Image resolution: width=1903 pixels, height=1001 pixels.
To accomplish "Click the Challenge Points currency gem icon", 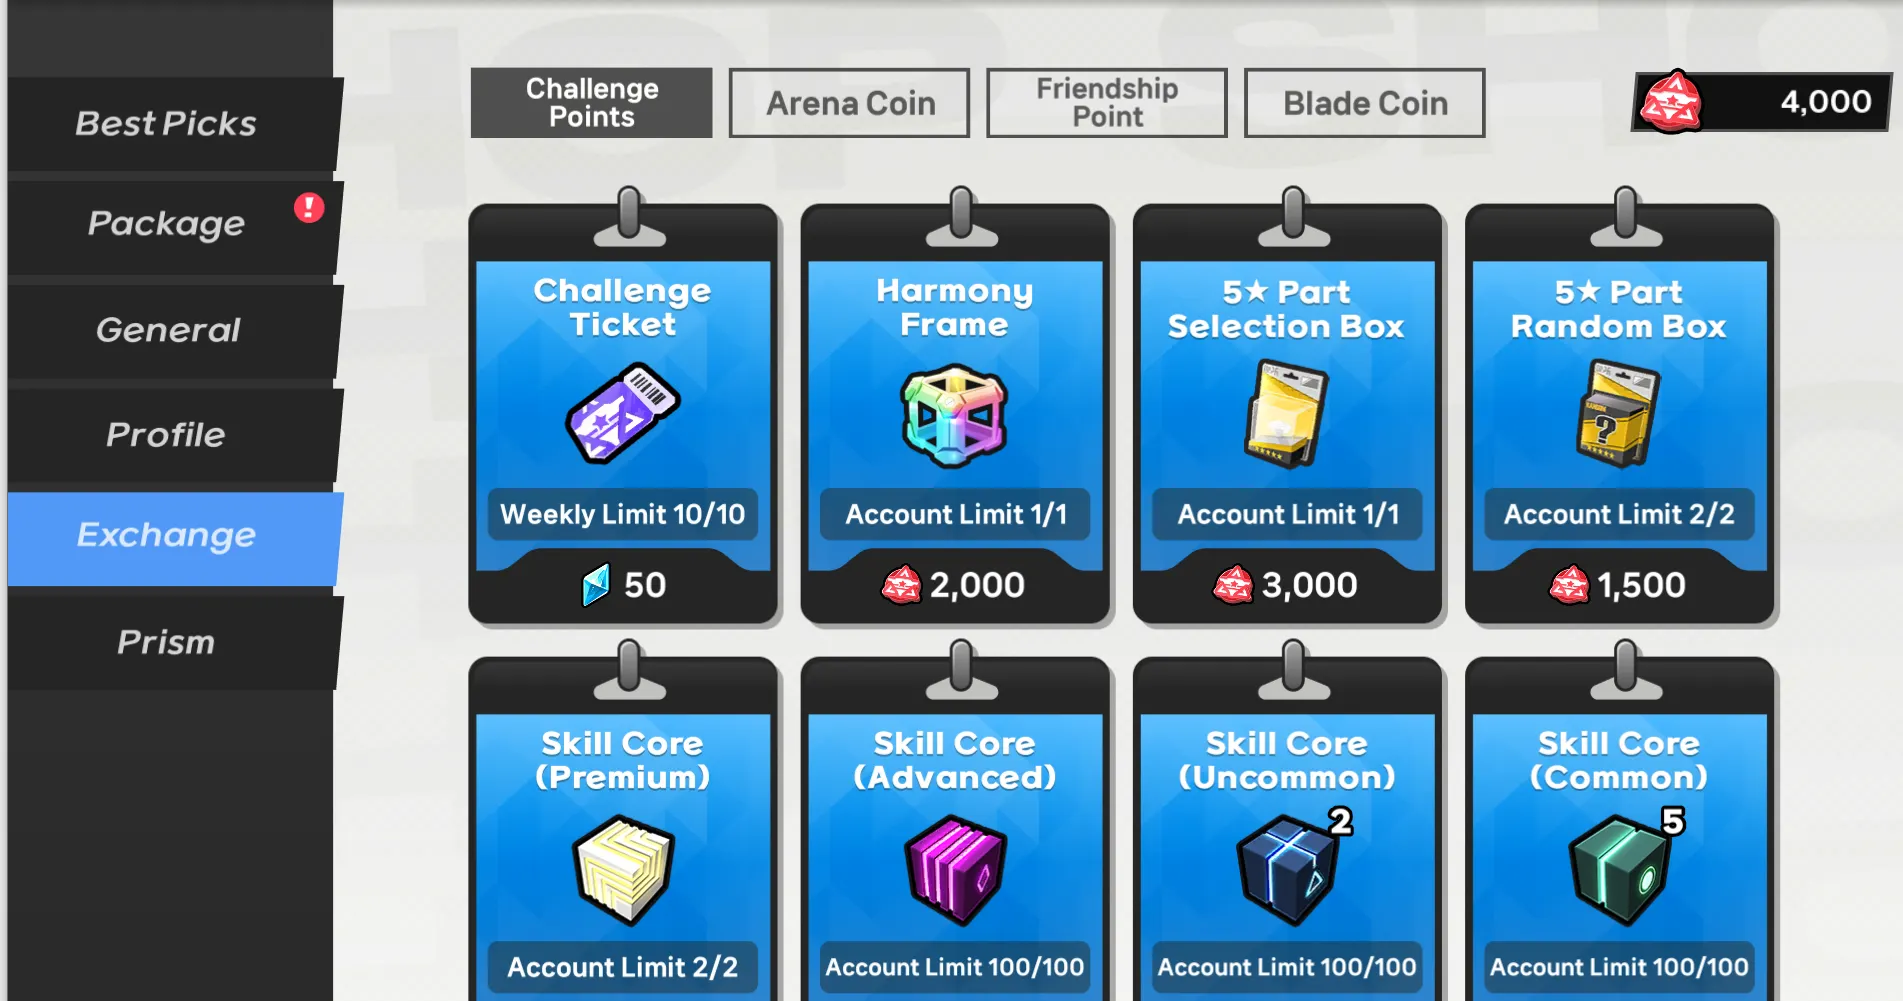I will 1670,101.
